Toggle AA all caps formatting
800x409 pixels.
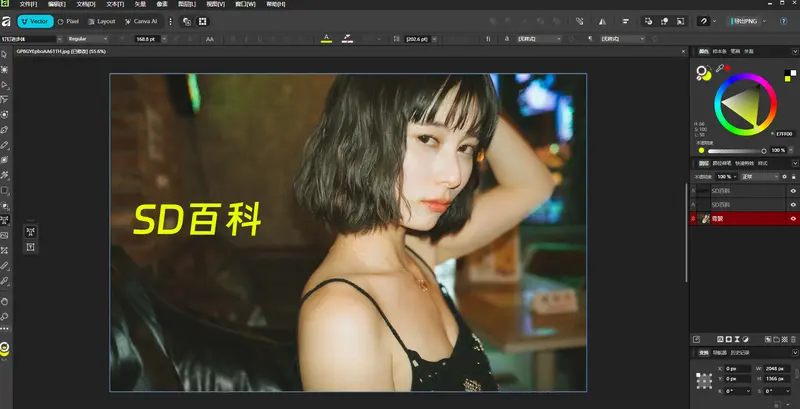click(x=210, y=39)
